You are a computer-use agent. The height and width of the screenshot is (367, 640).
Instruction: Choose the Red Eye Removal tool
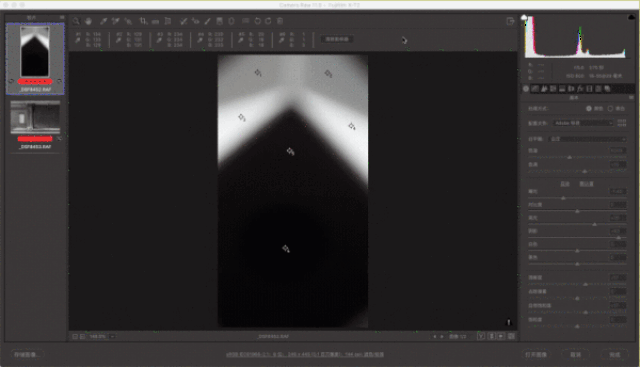click(x=196, y=21)
